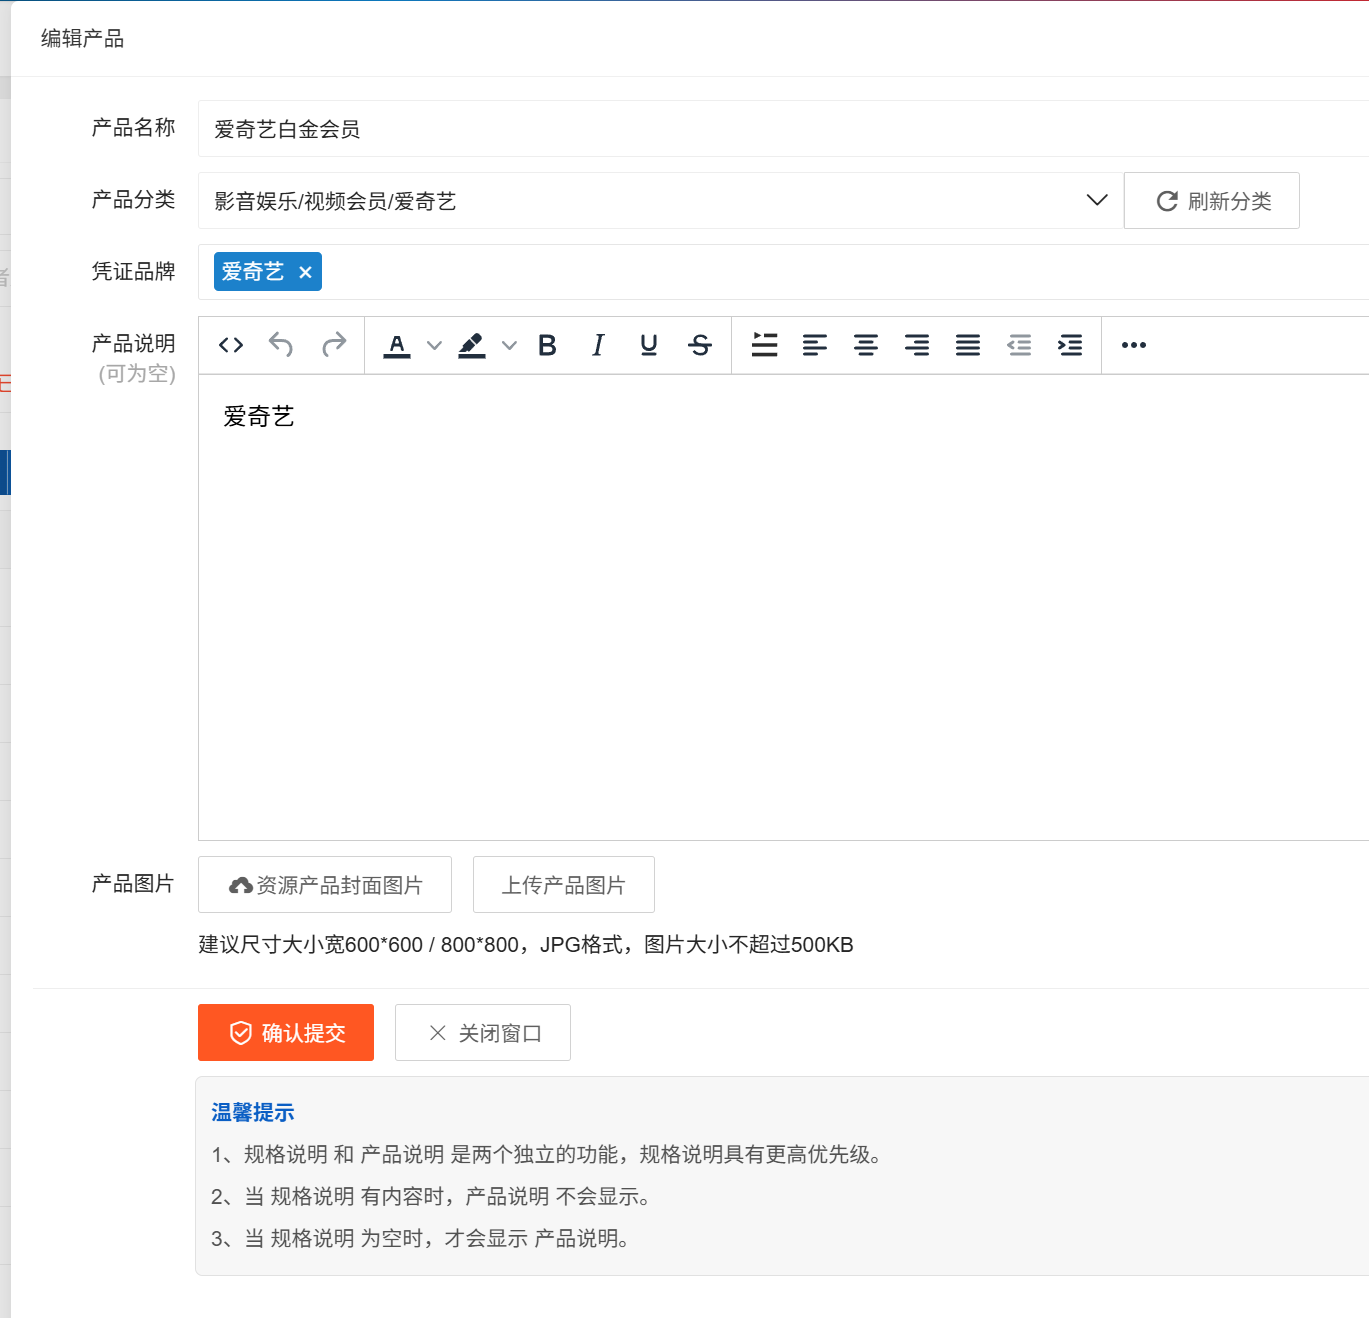Justify text alignment

(968, 346)
